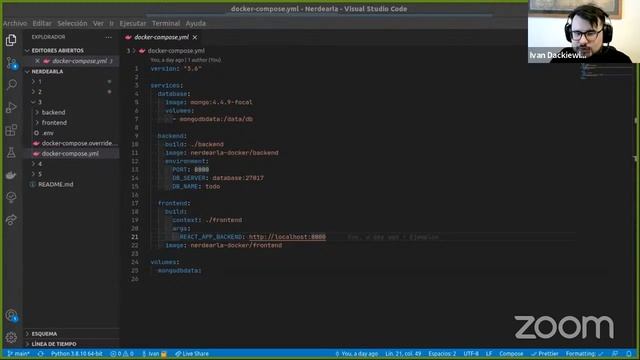Open the Extensions view
Image resolution: width=640 pixels, height=360 pixels.
(x=11, y=130)
